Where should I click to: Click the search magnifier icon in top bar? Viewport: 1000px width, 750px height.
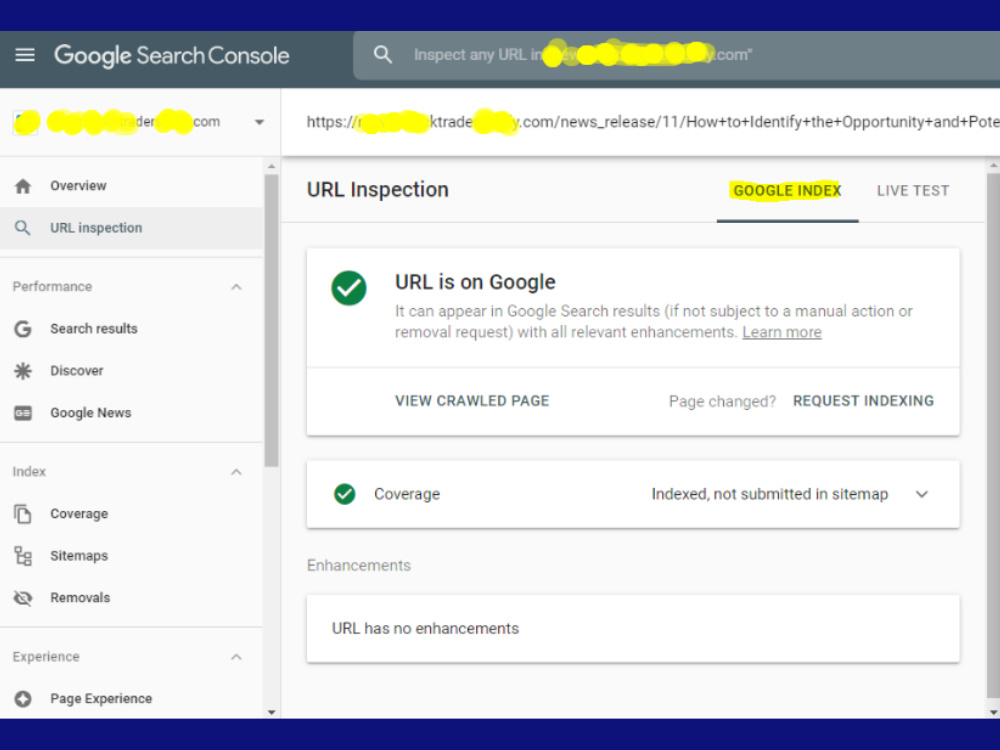coord(383,55)
